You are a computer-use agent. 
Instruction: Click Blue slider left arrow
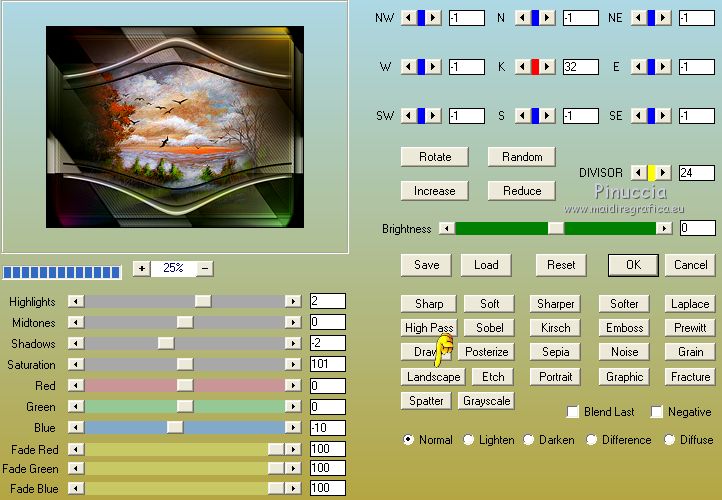76,428
